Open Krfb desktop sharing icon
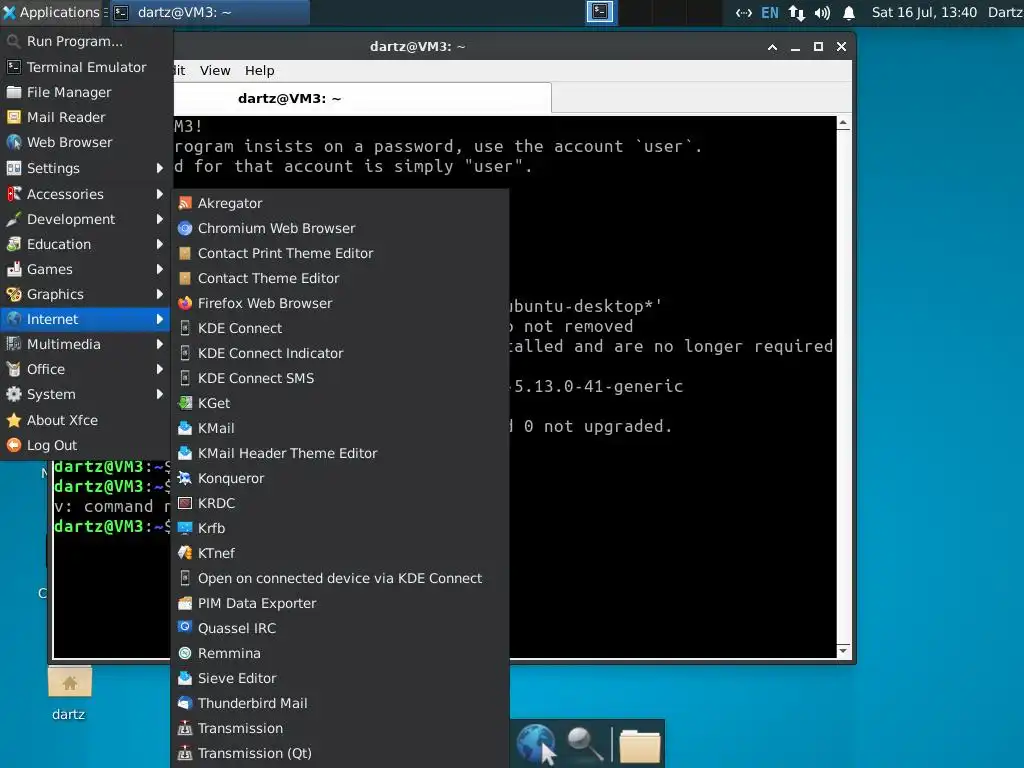The width and height of the screenshot is (1024, 768). [185, 528]
